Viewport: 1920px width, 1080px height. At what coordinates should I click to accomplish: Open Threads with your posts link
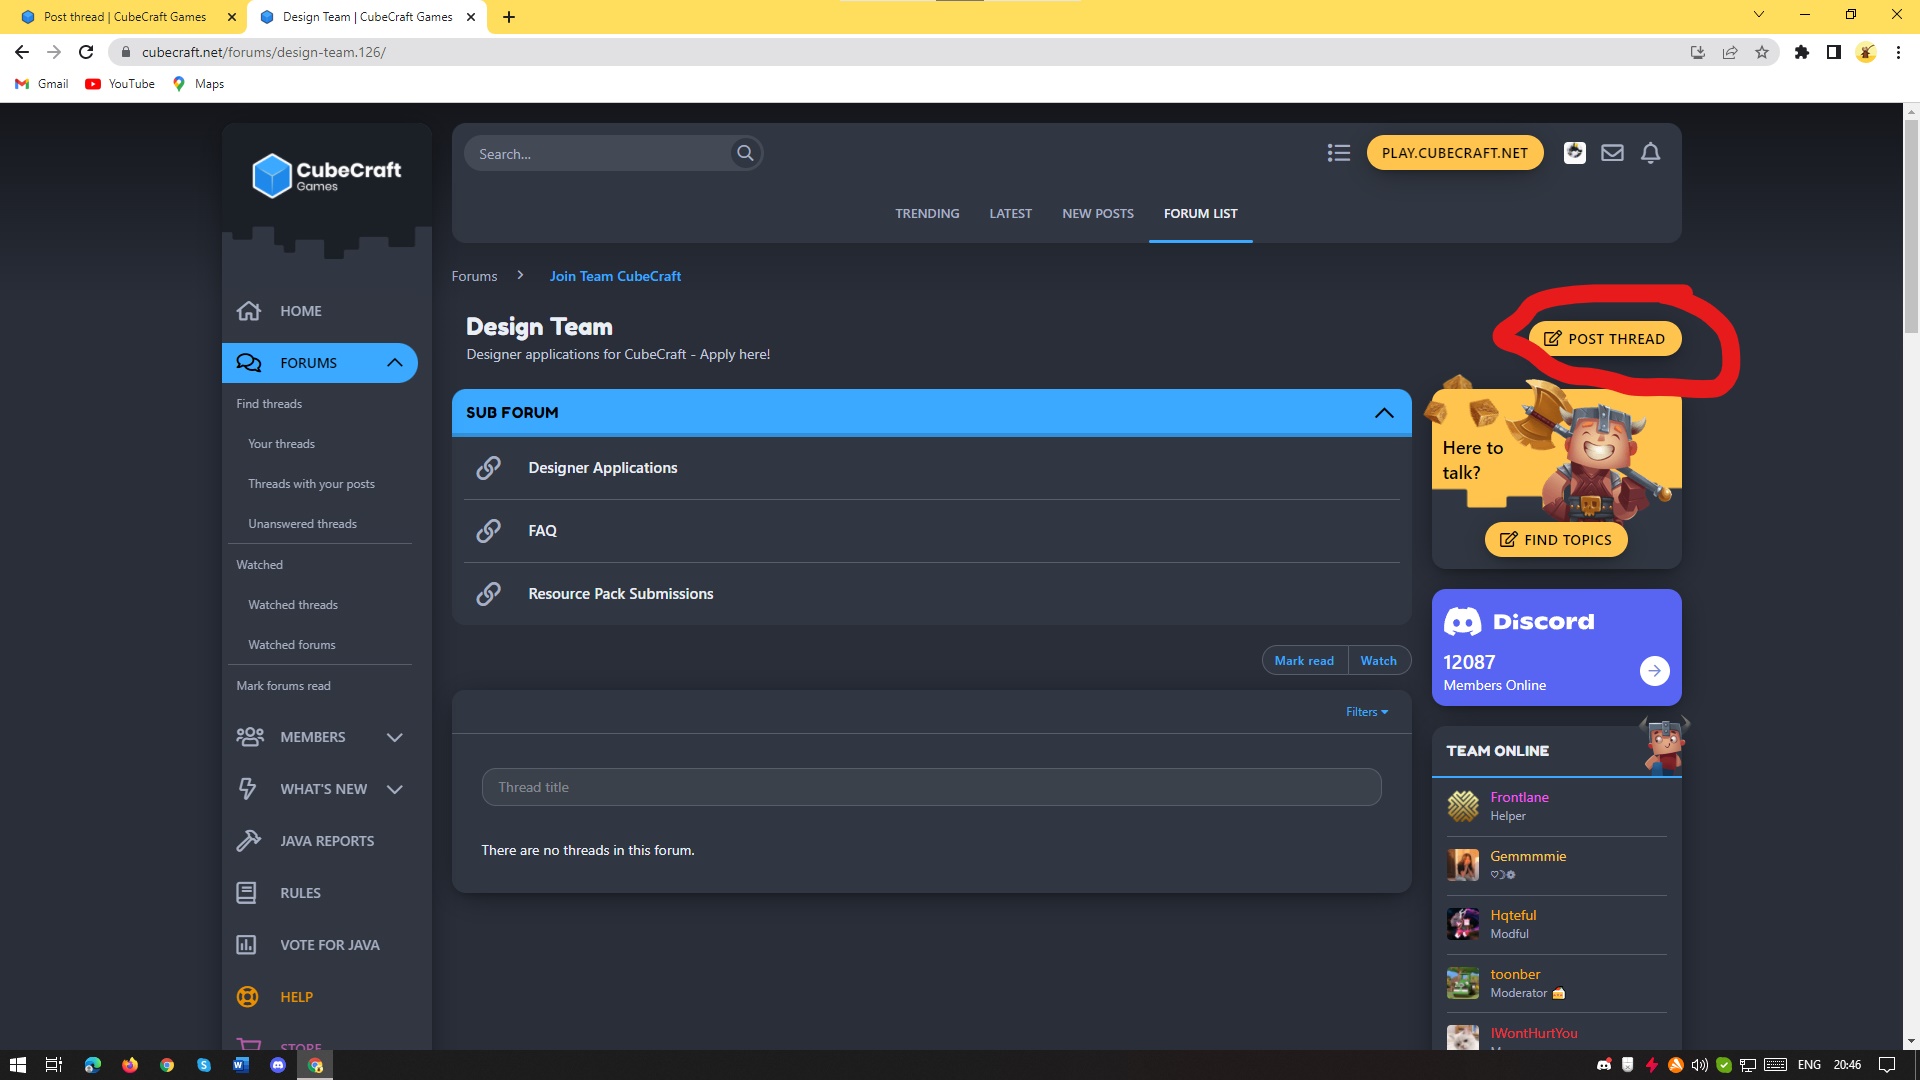(311, 484)
